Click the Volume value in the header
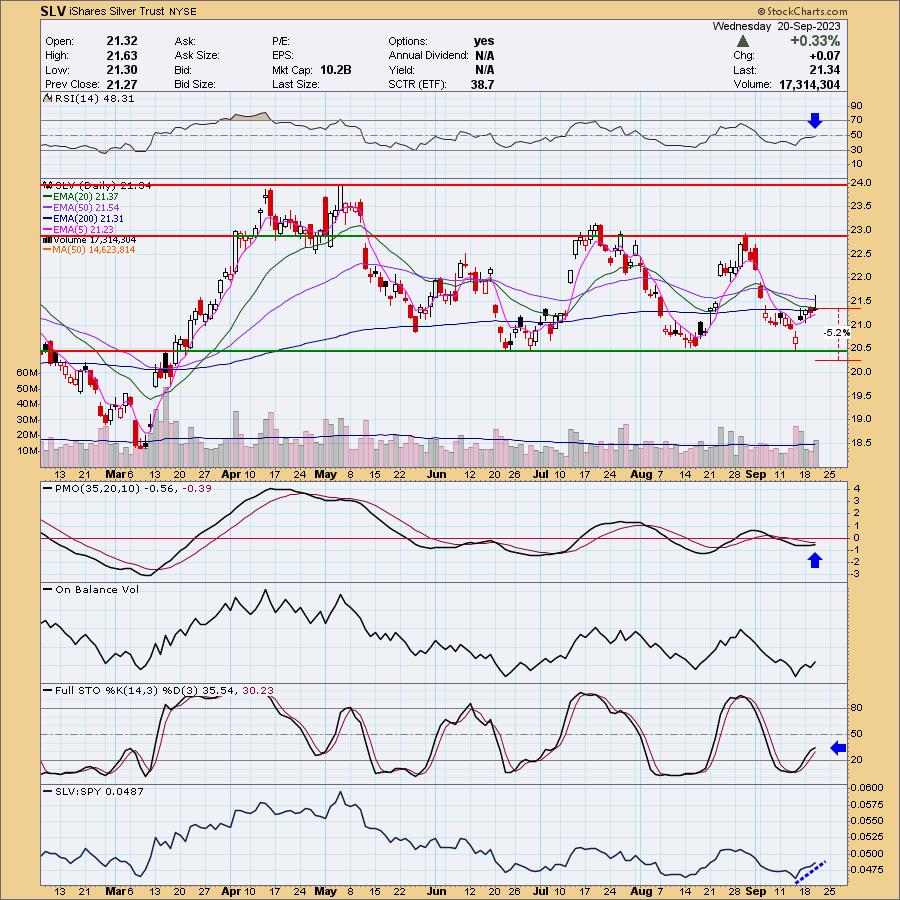 (809, 84)
